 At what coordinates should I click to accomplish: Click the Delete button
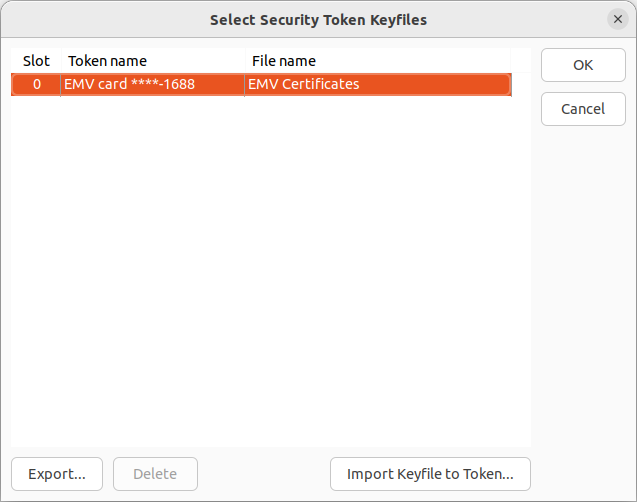click(155, 474)
